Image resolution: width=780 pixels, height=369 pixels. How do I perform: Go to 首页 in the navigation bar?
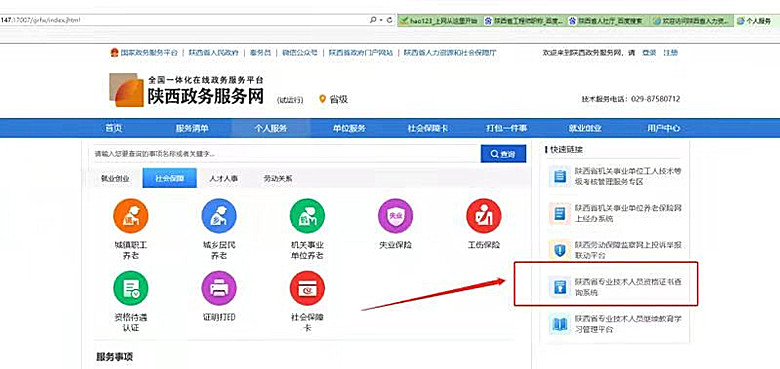pyautogui.click(x=113, y=128)
